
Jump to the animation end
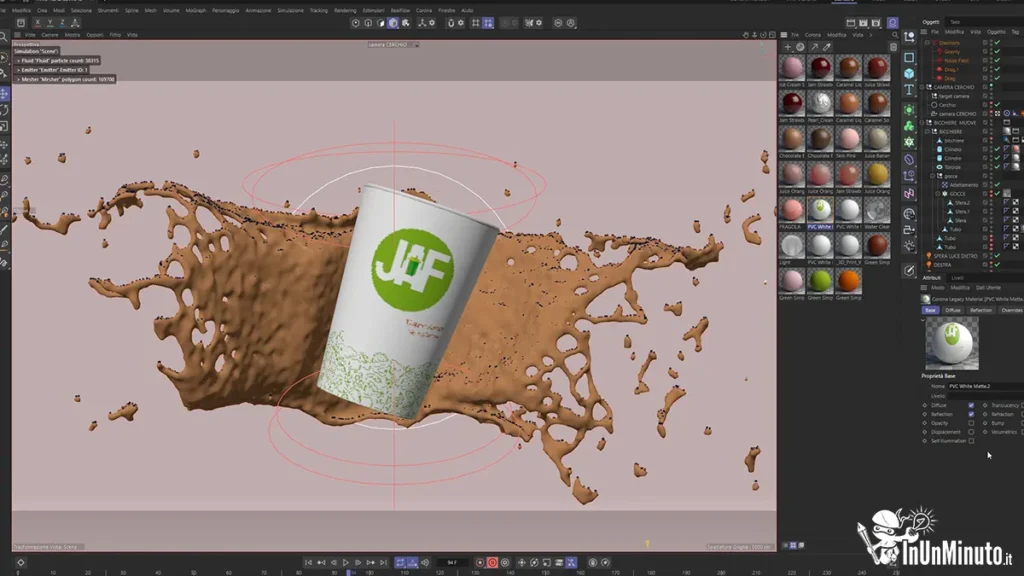point(383,562)
